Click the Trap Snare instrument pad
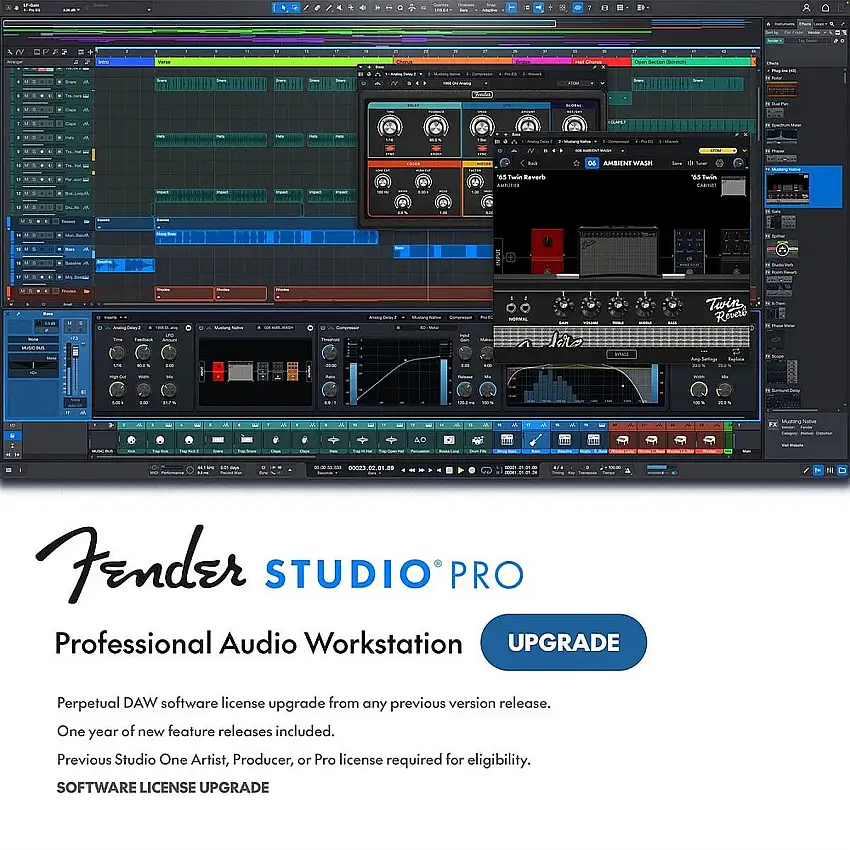The height and width of the screenshot is (850, 850). click(247, 440)
